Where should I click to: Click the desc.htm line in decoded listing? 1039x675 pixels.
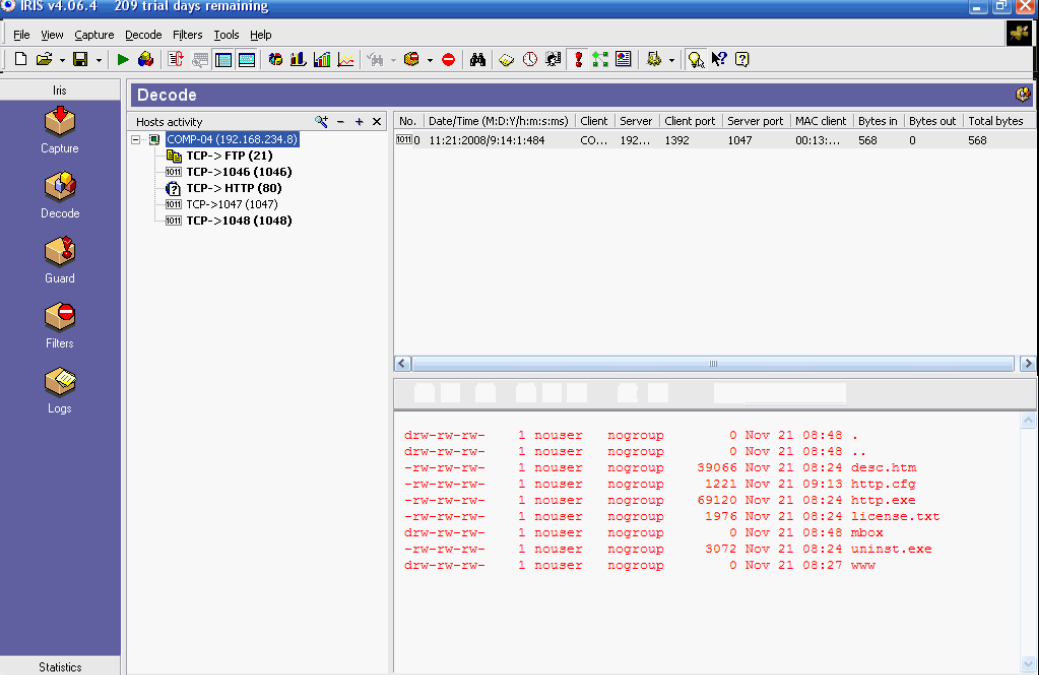[x=660, y=468]
